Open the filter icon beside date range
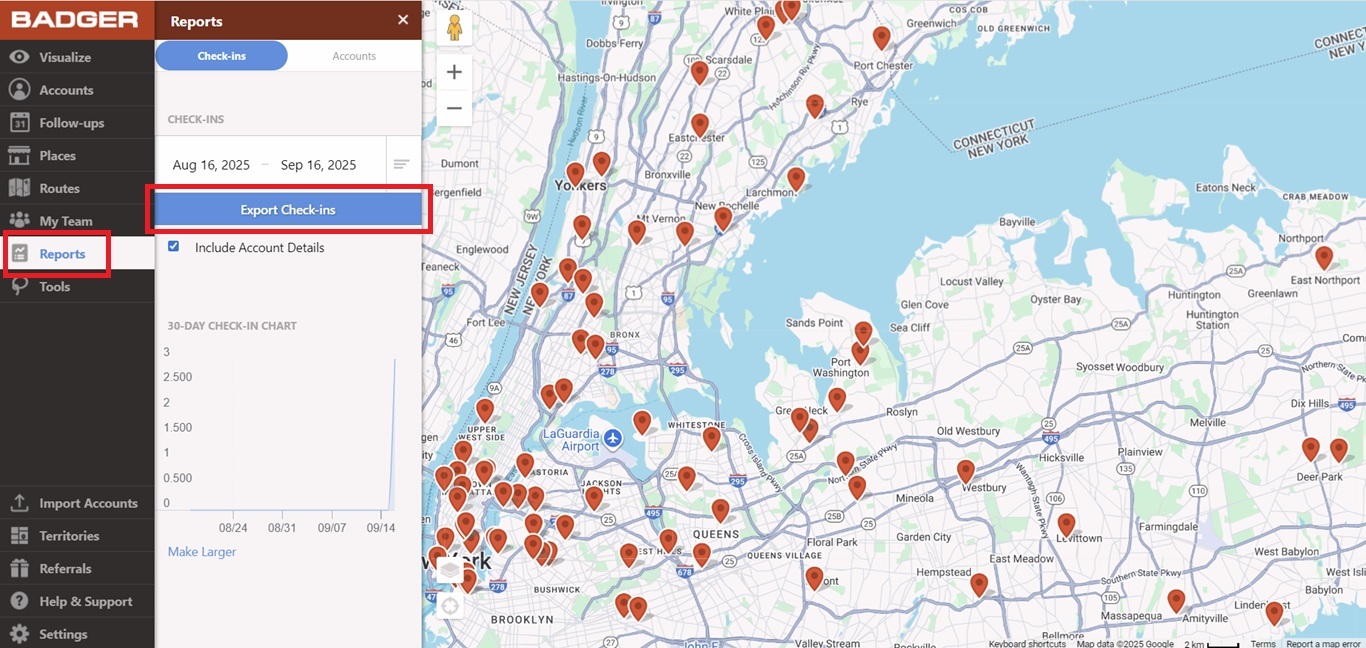The width and height of the screenshot is (1366, 648). [401, 164]
